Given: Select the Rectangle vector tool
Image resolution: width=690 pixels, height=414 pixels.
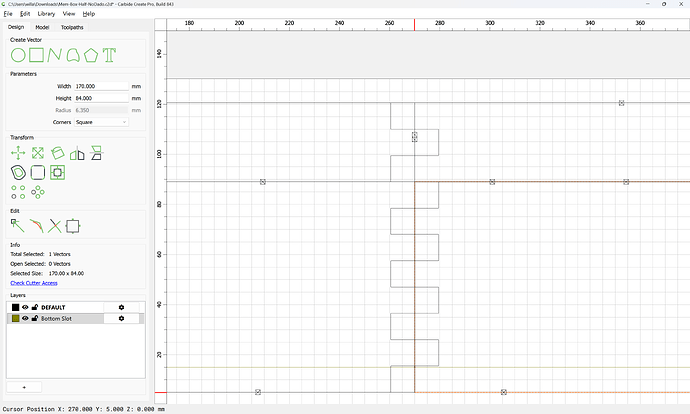Looking at the screenshot, I should pyautogui.click(x=37, y=55).
